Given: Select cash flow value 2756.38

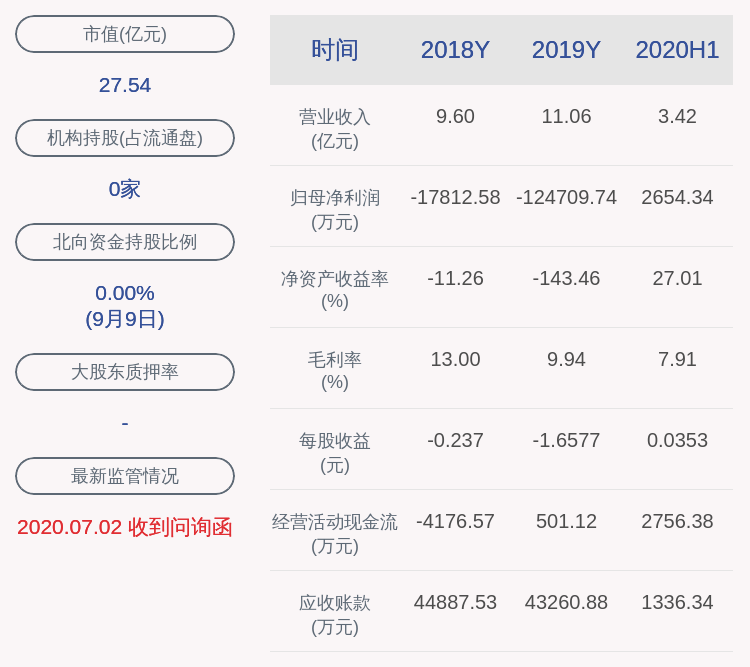Looking at the screenshot, I should (x=677, y=521).
